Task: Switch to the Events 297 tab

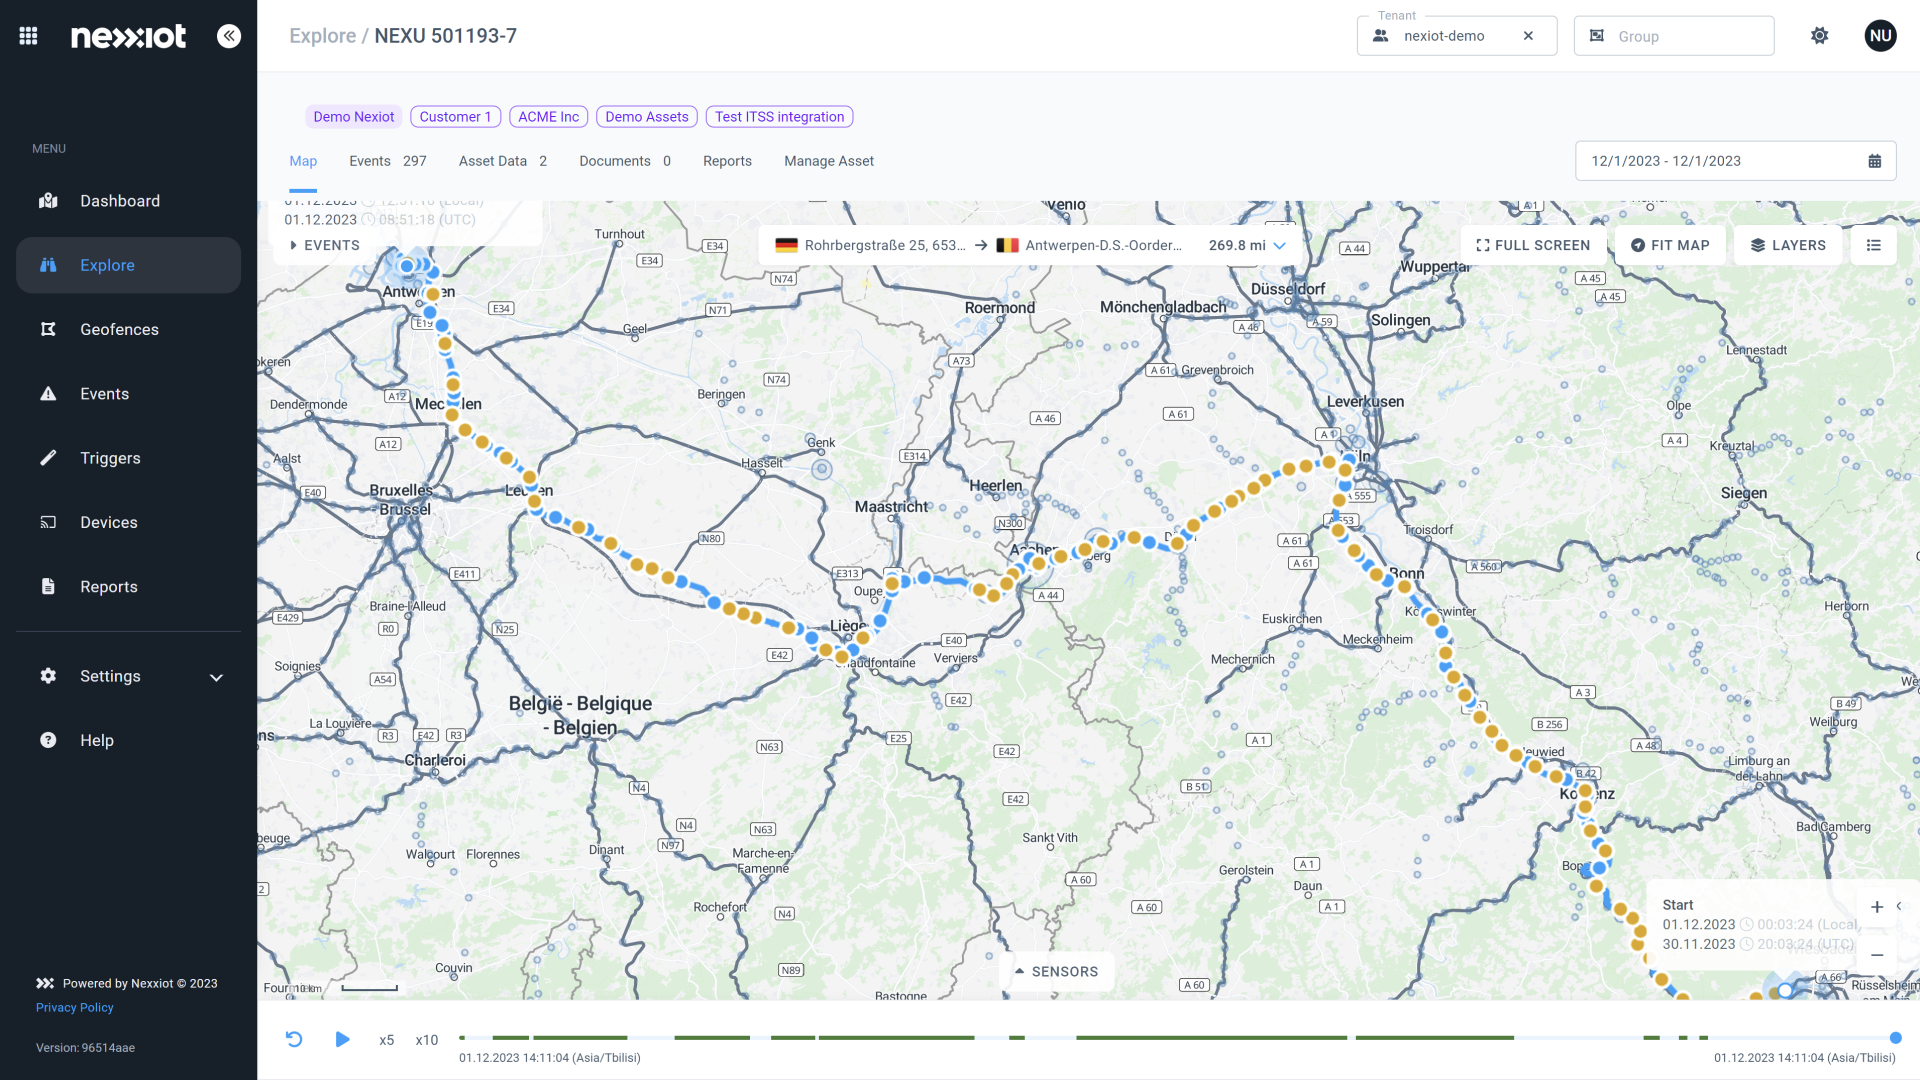Action: point(388,161)
